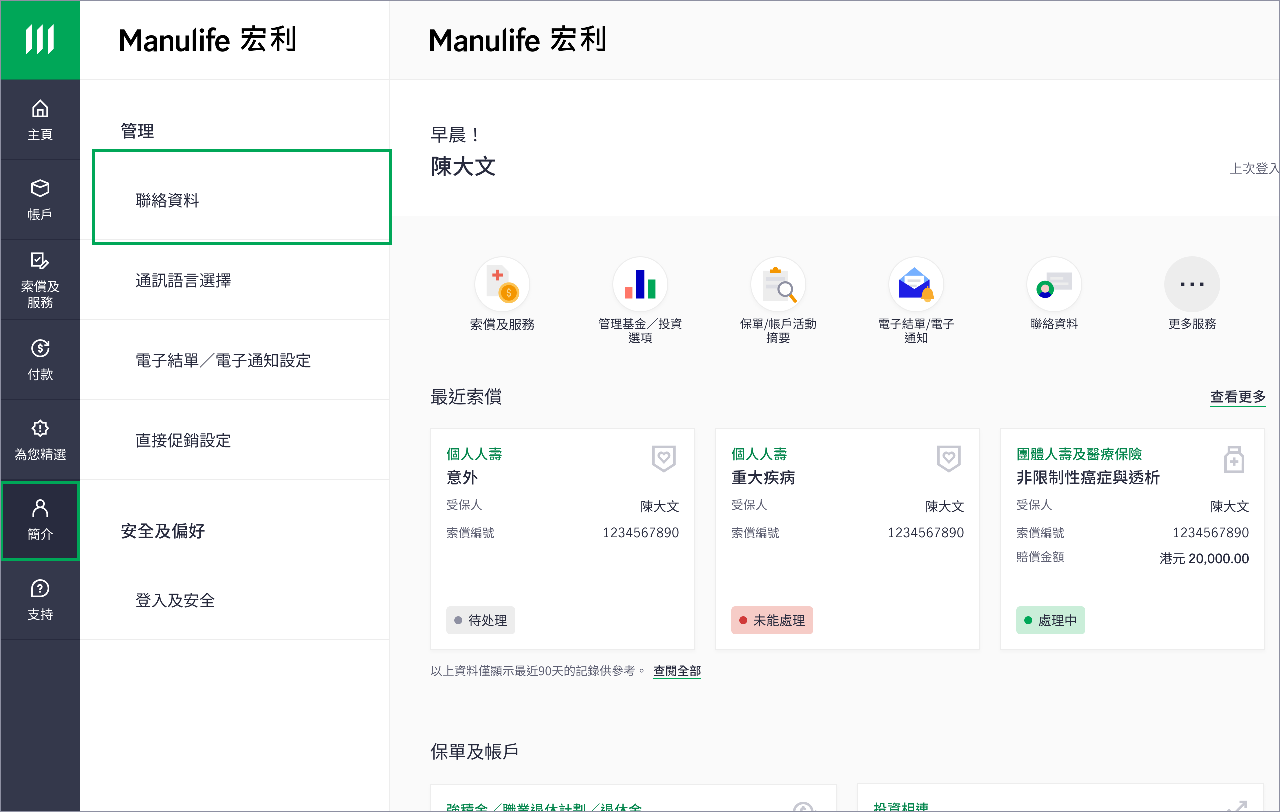Click 港元 20,000.00 amount
Screen dimensions: 1280x812
tap(1204, 559)
